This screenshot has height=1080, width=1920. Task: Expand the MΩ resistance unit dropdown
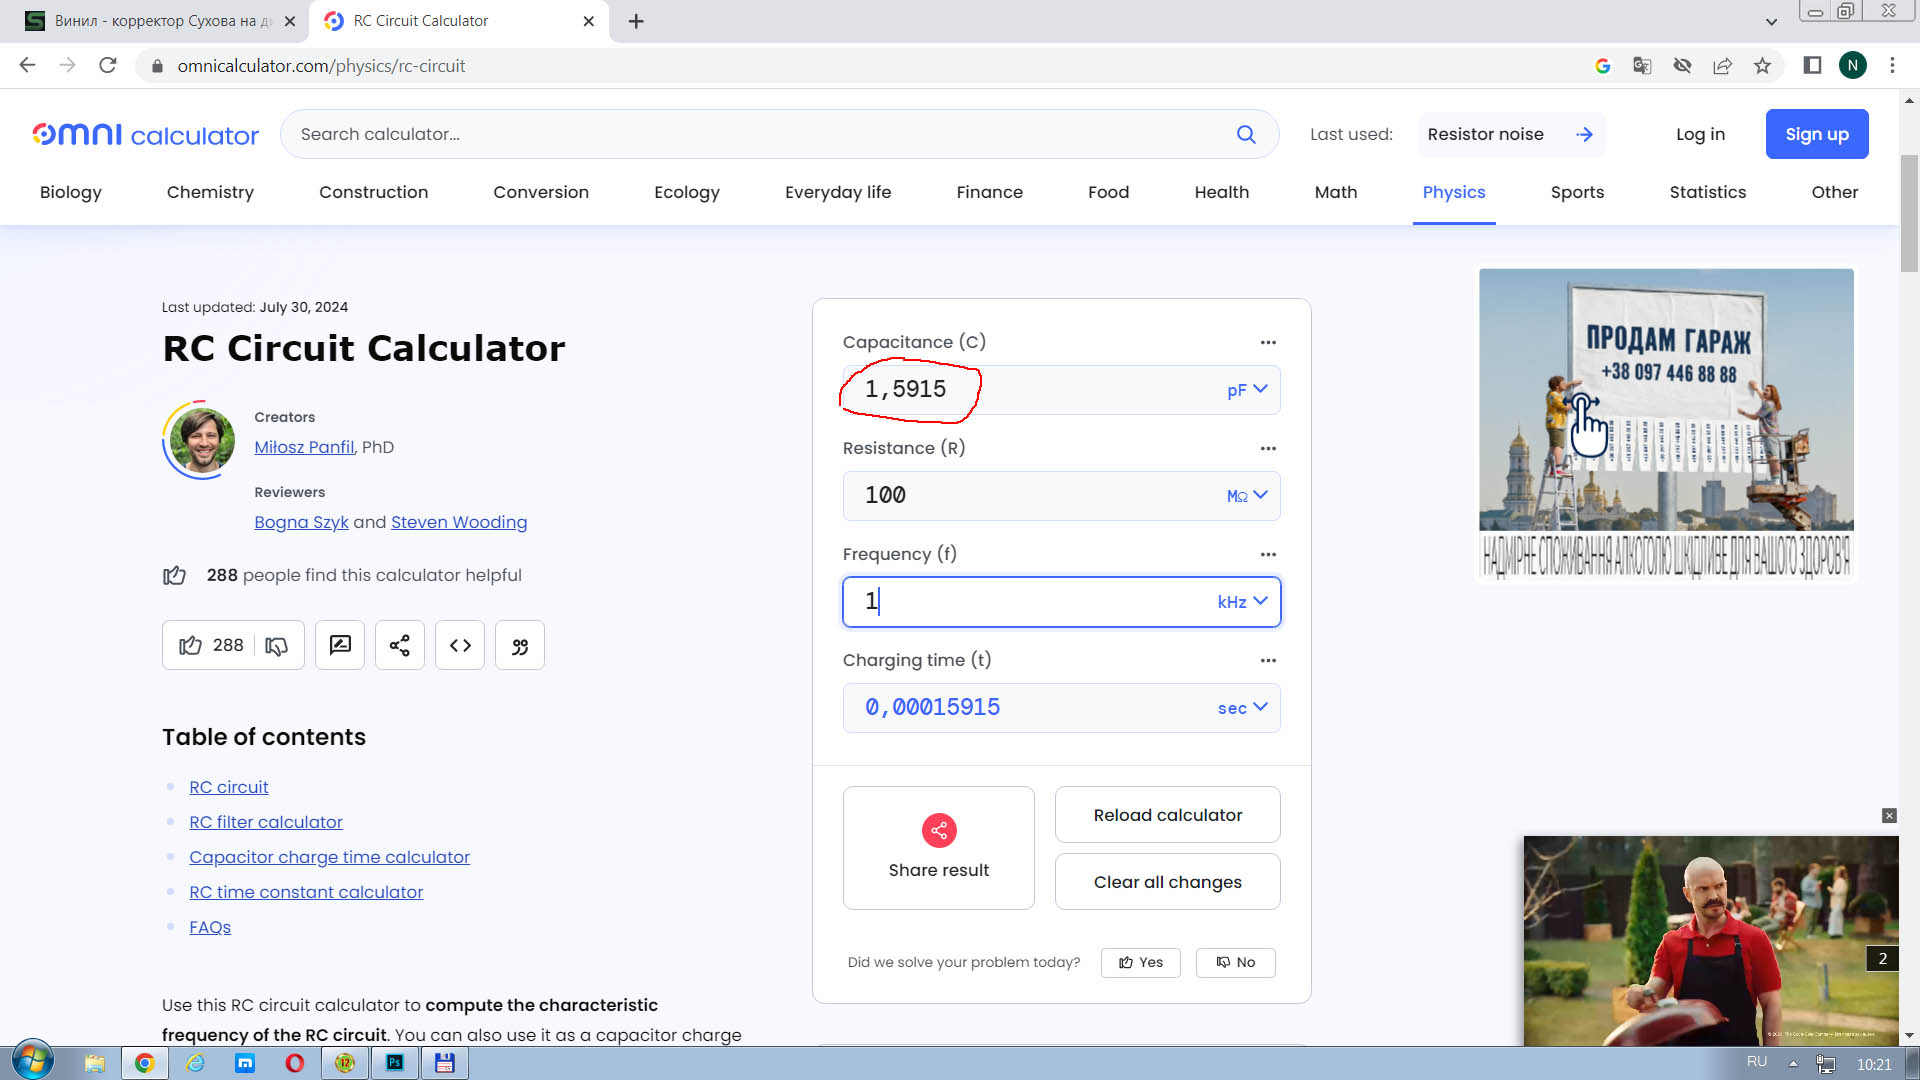click(1247, 496)
